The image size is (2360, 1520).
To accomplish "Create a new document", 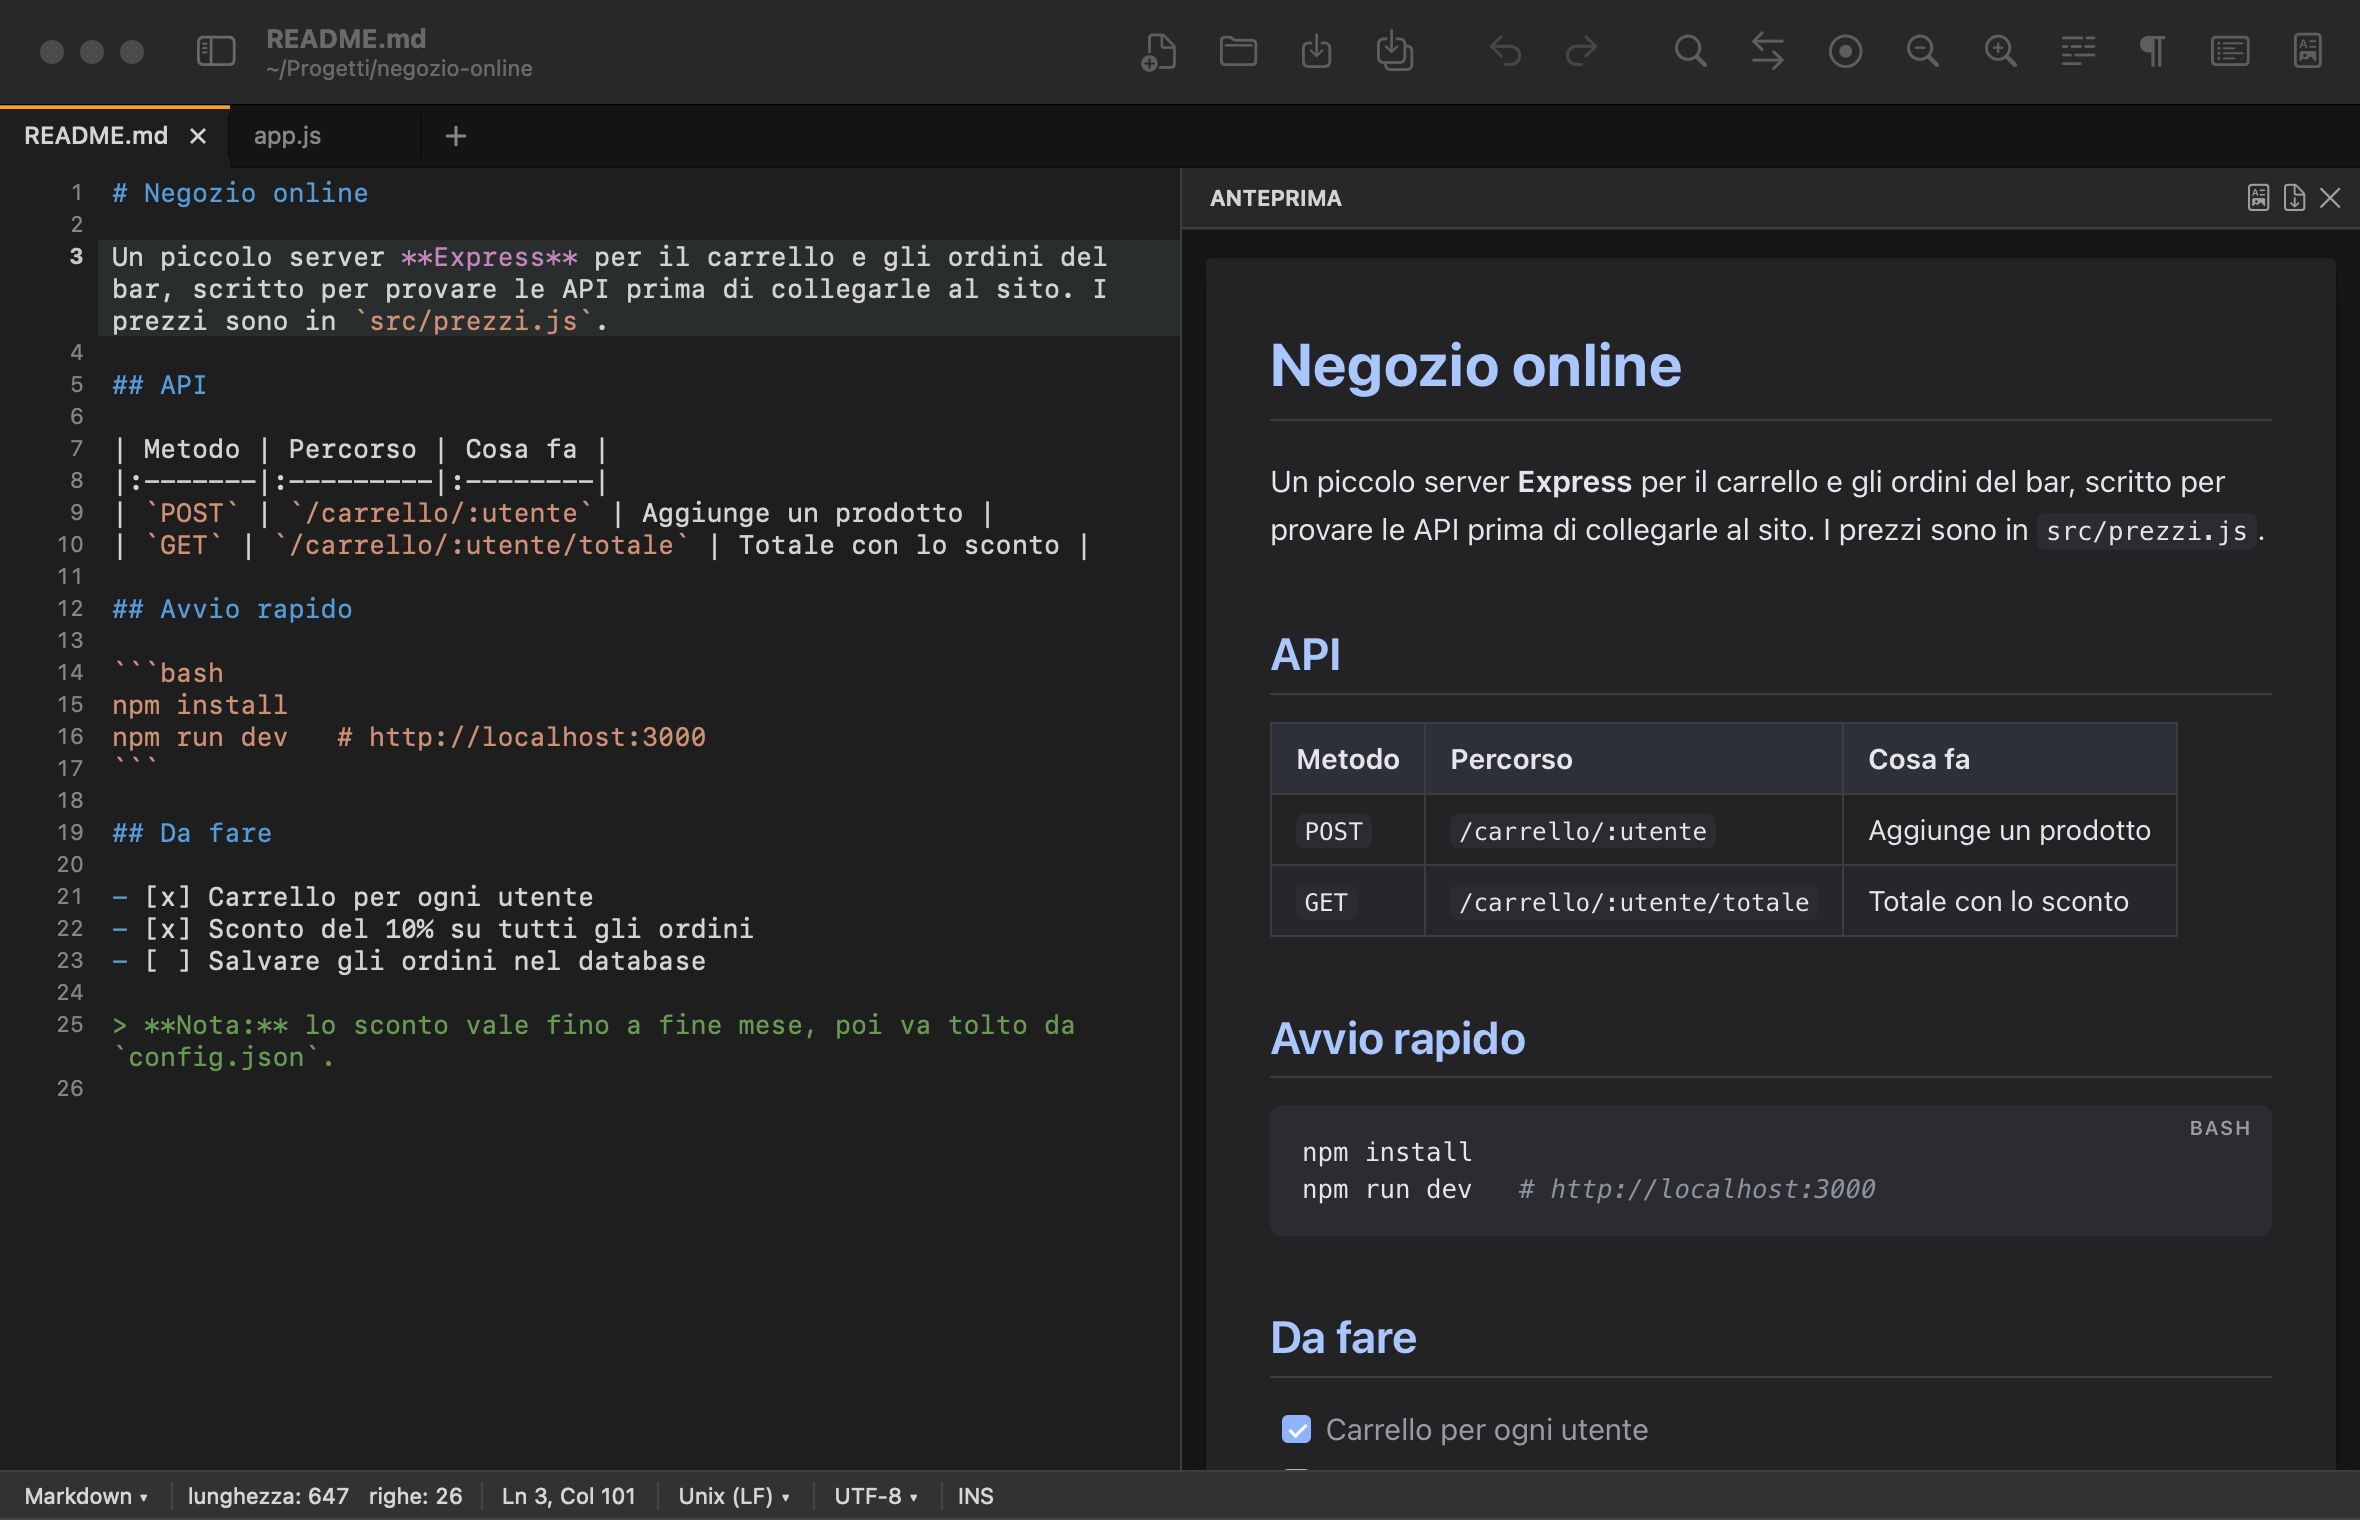I will [x=1159, y=51].
